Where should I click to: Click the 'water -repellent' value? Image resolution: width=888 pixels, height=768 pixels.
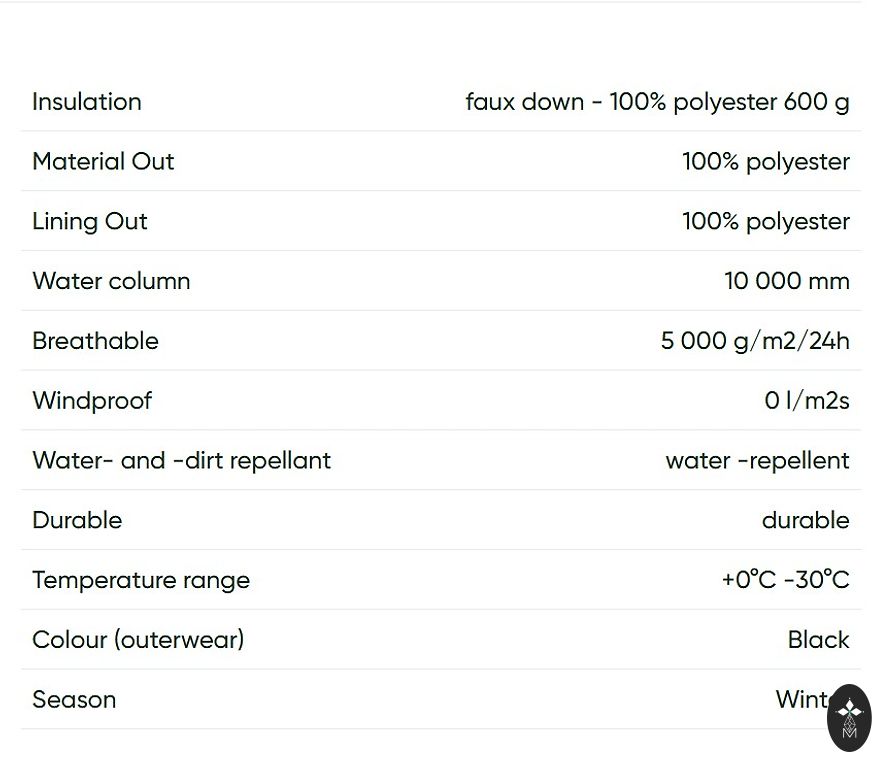(757, 461)
